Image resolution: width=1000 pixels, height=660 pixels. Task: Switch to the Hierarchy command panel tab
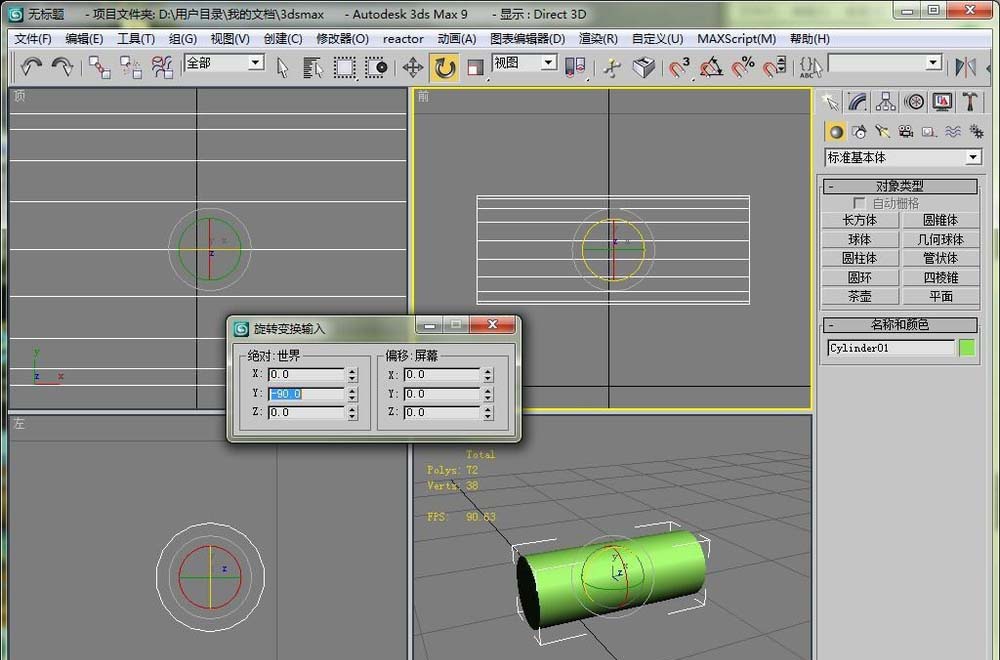pos(885,101)
